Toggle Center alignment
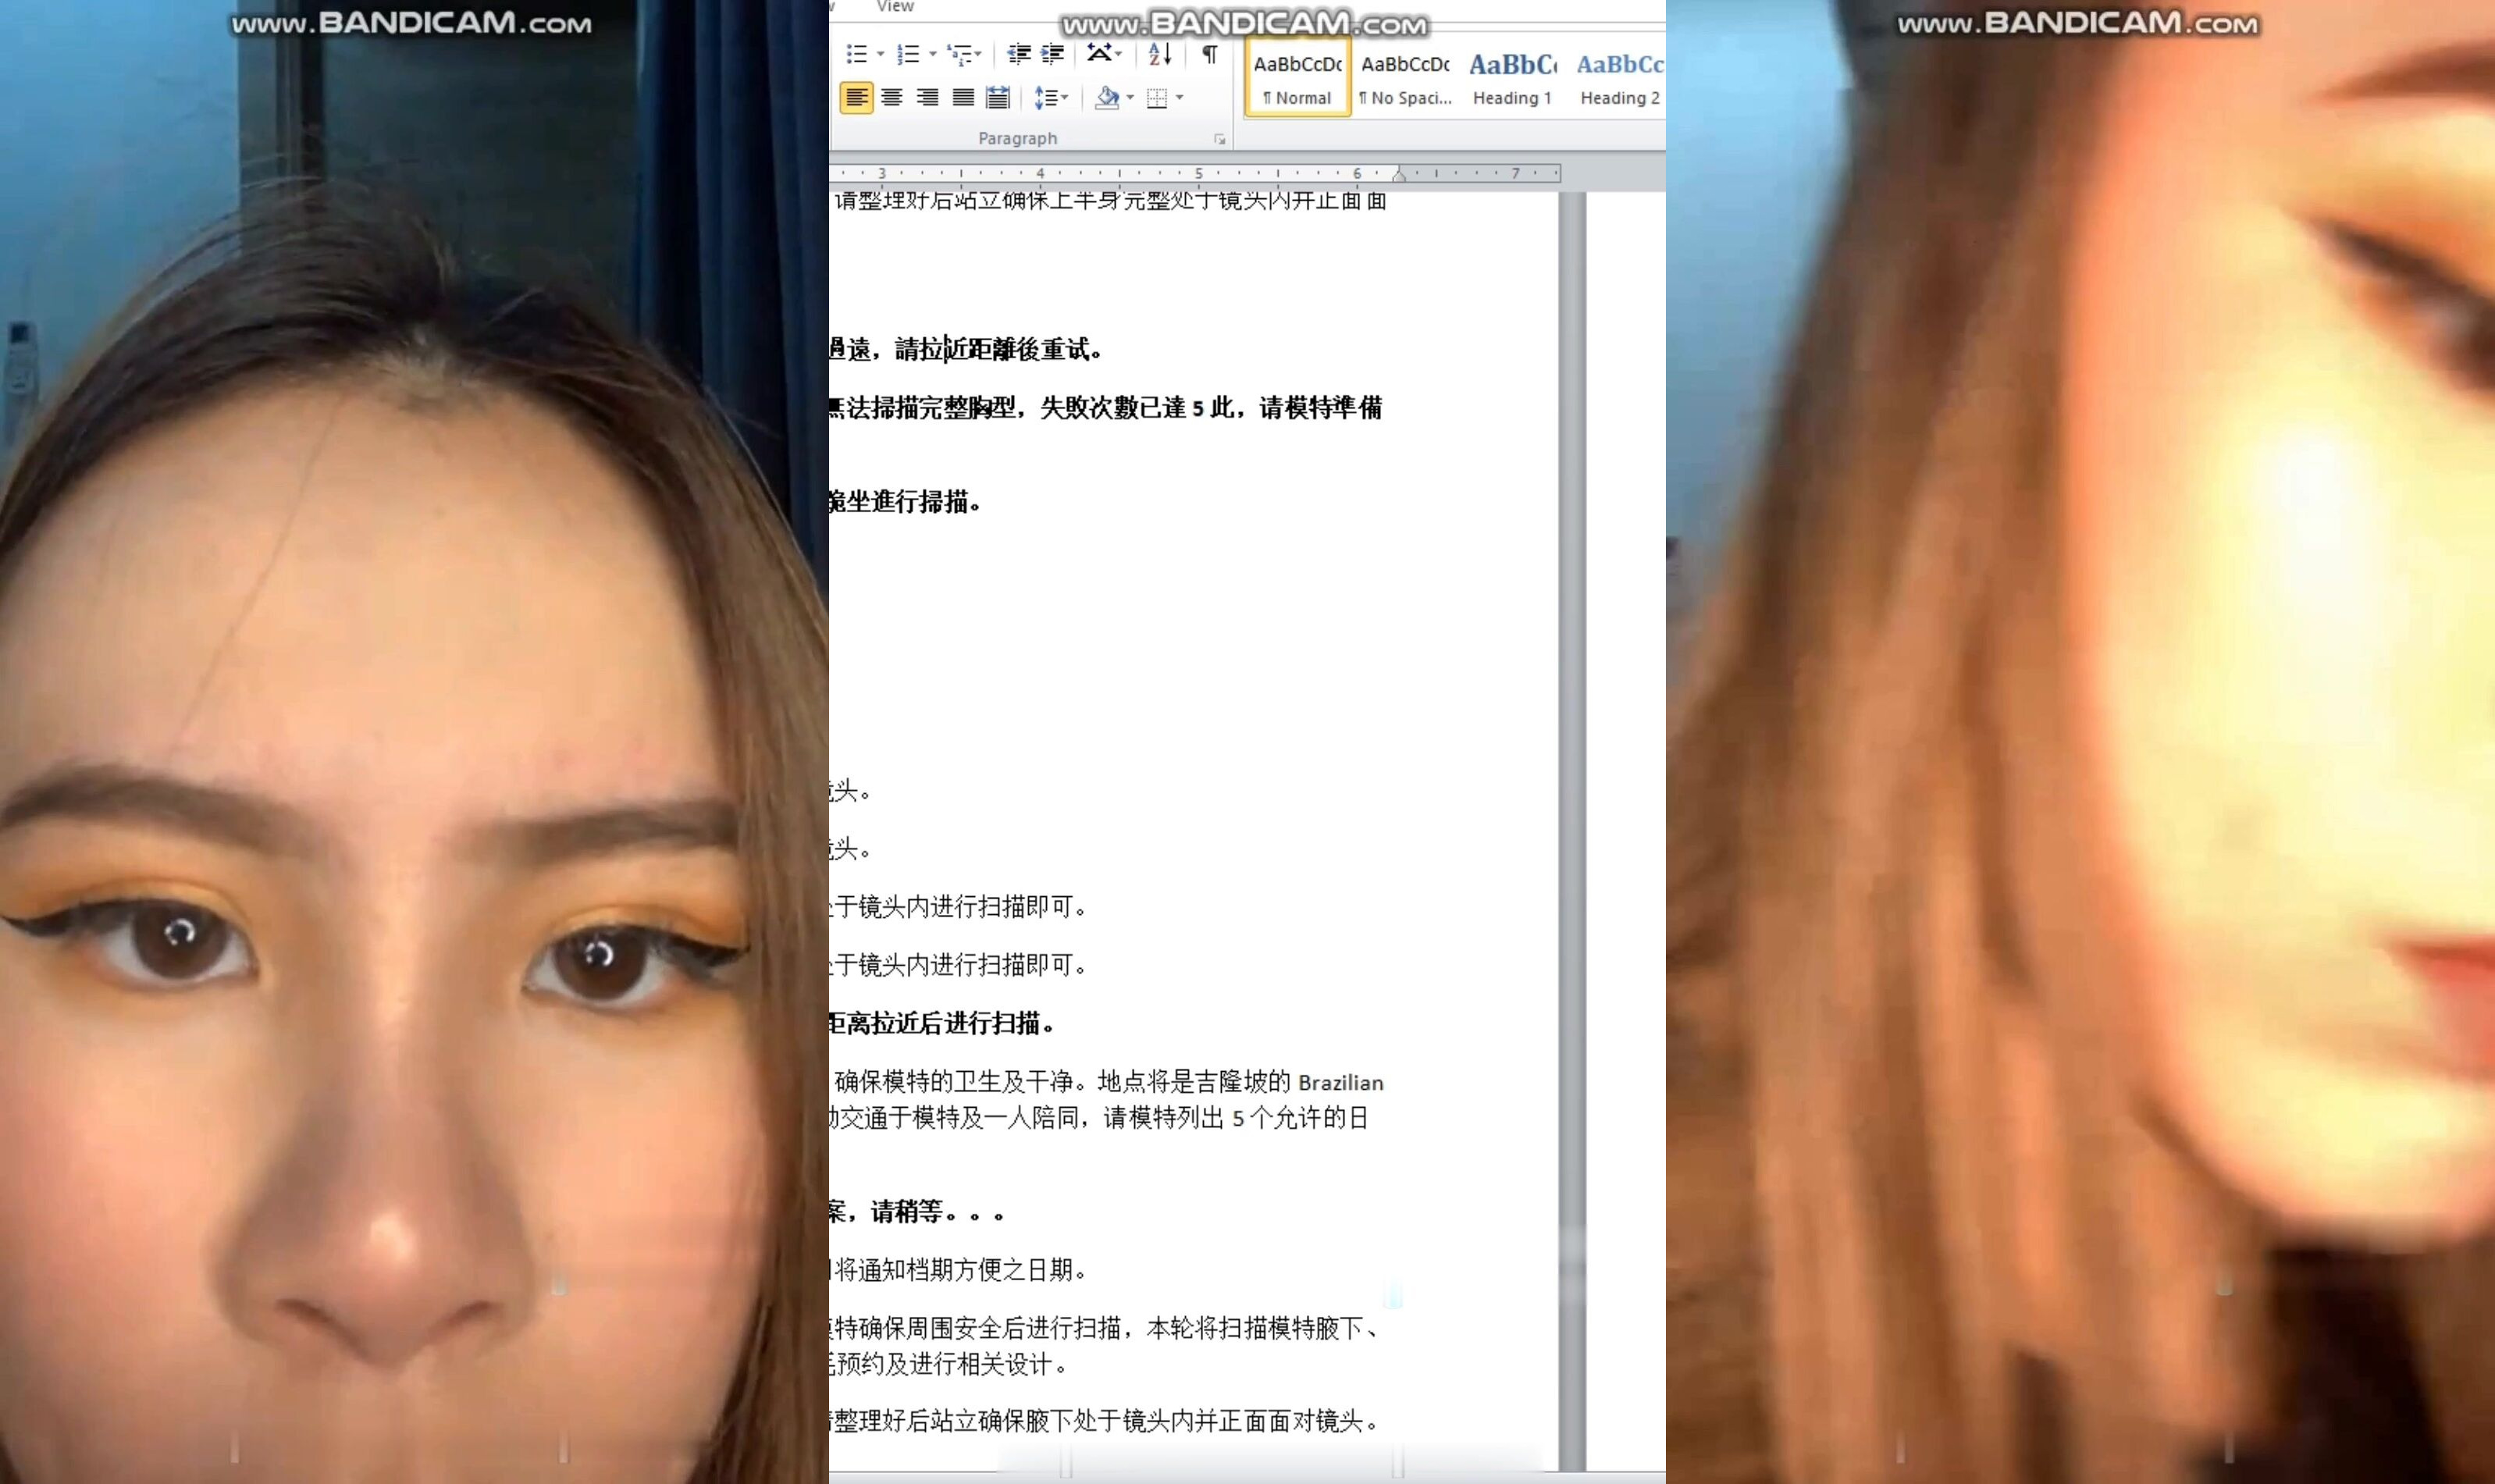Viewport: 2495px width, 1484px height. click(x=892, y=97)
